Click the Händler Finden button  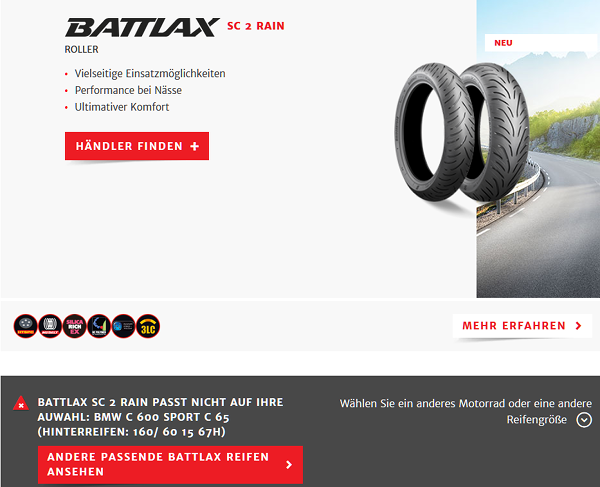pyautogui.click(x=137, y=146)
